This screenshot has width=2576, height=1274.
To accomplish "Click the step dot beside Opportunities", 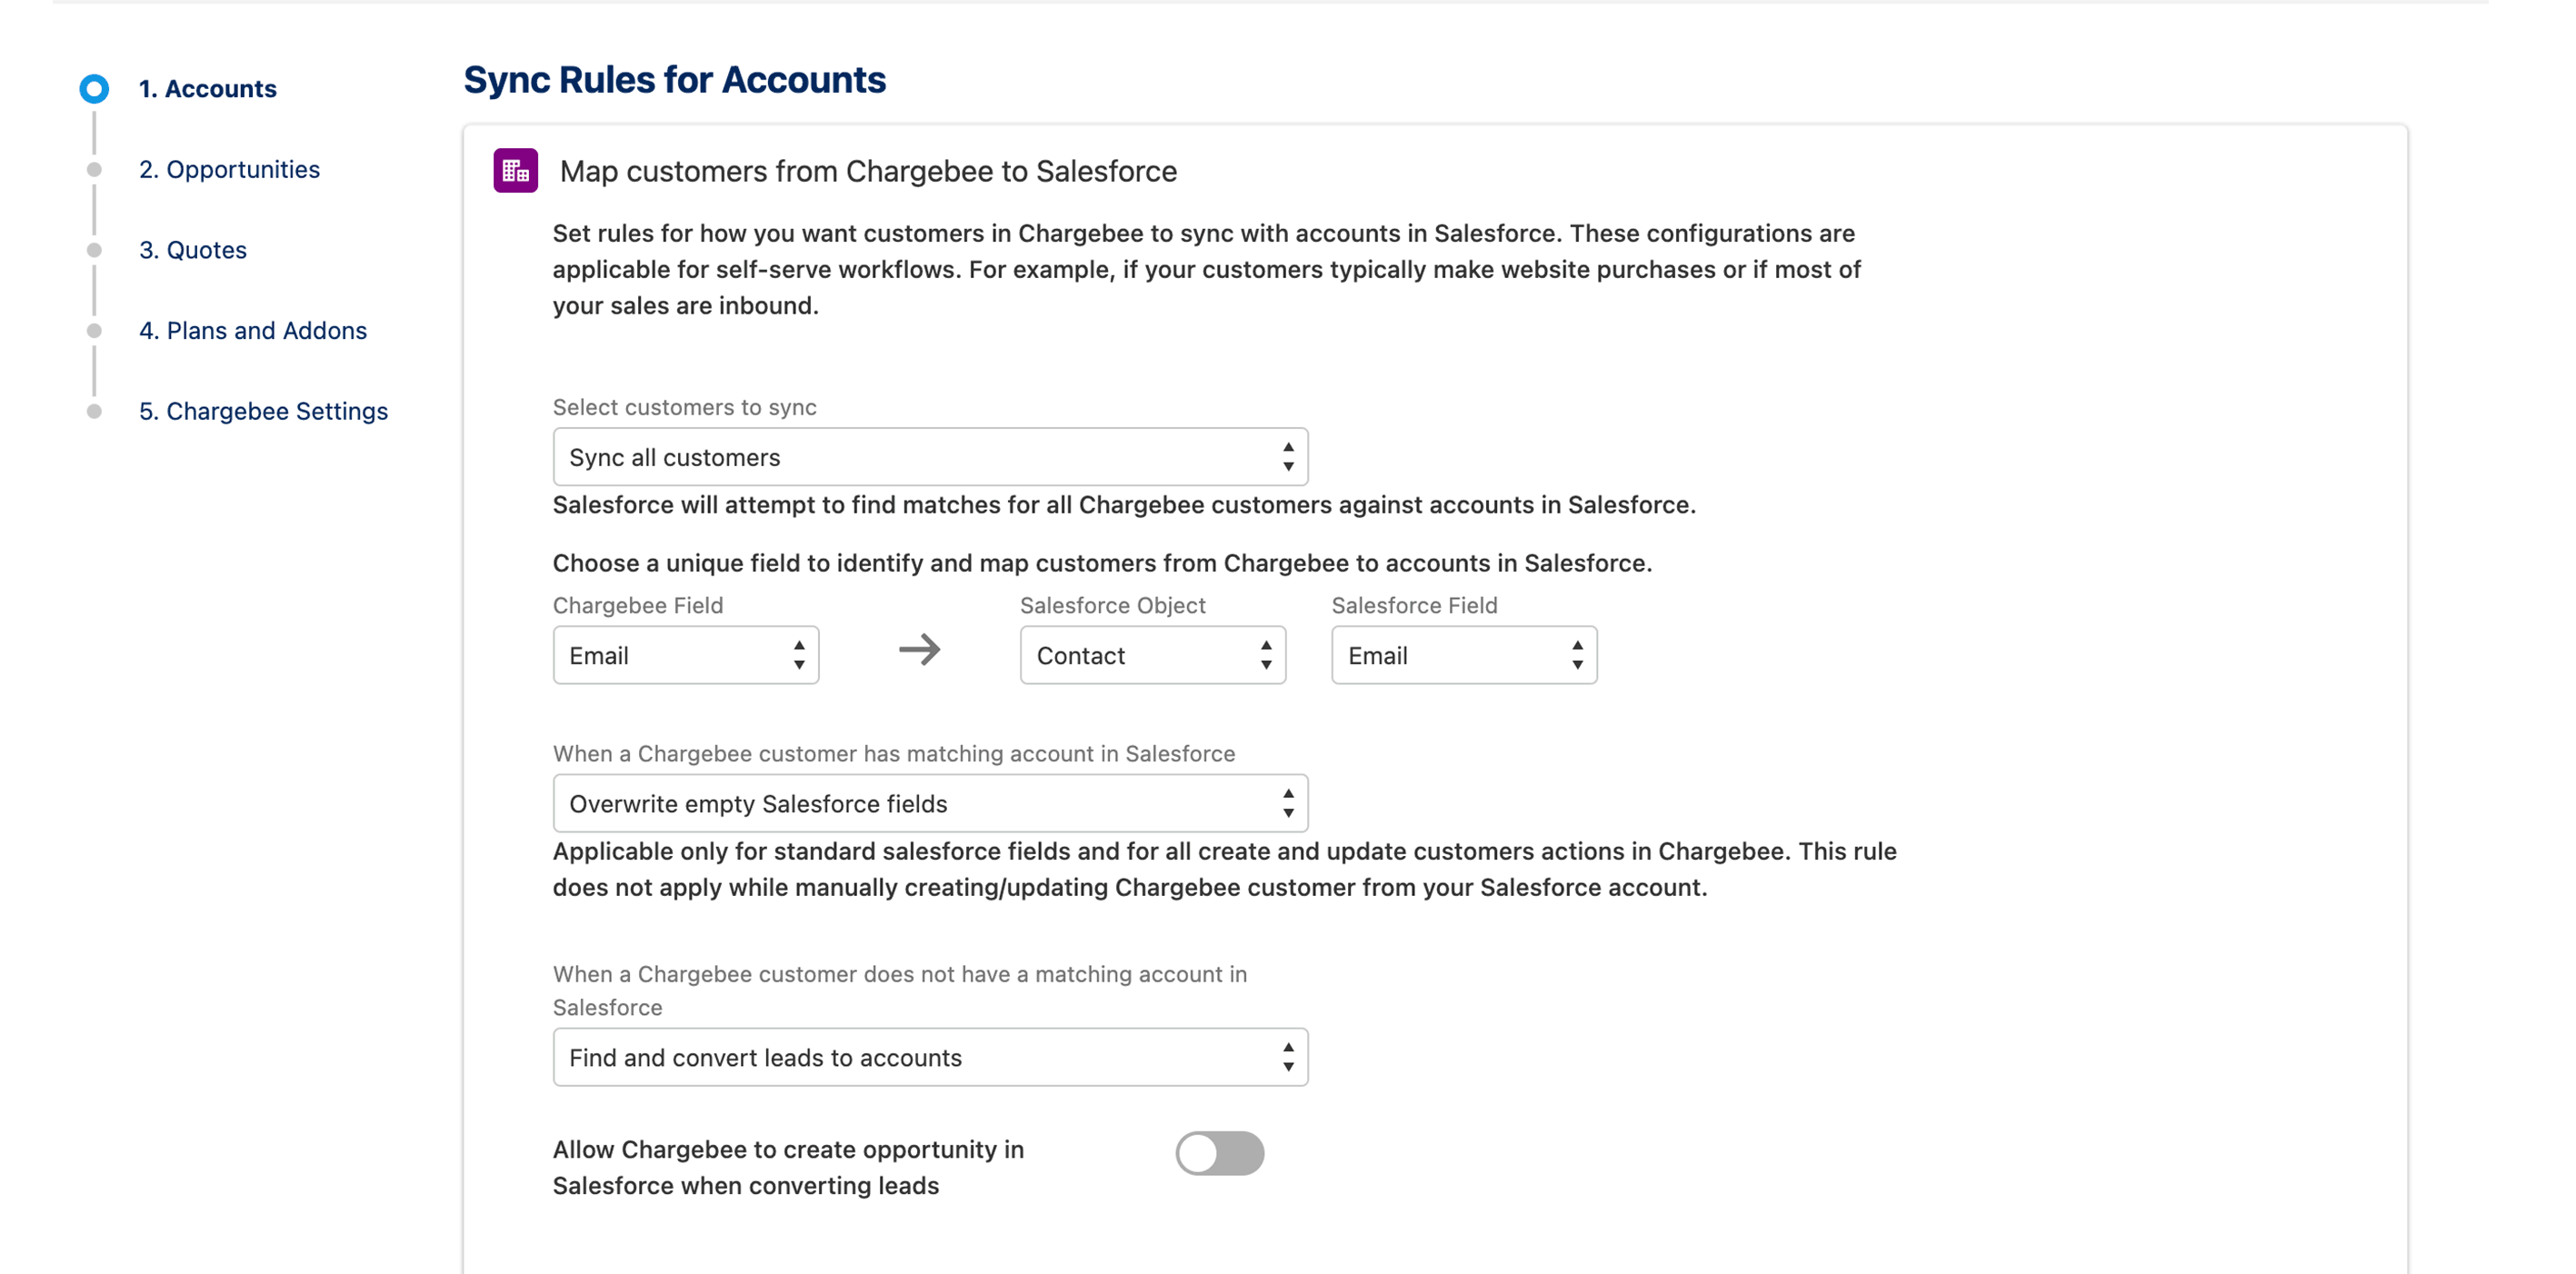I will [94, 170].
